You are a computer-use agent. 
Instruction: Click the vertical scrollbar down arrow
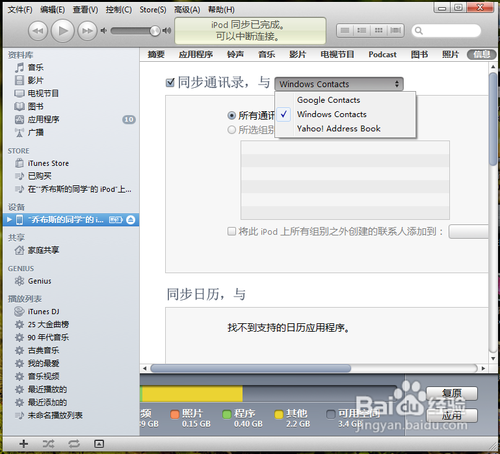click(x=493, y=359)
